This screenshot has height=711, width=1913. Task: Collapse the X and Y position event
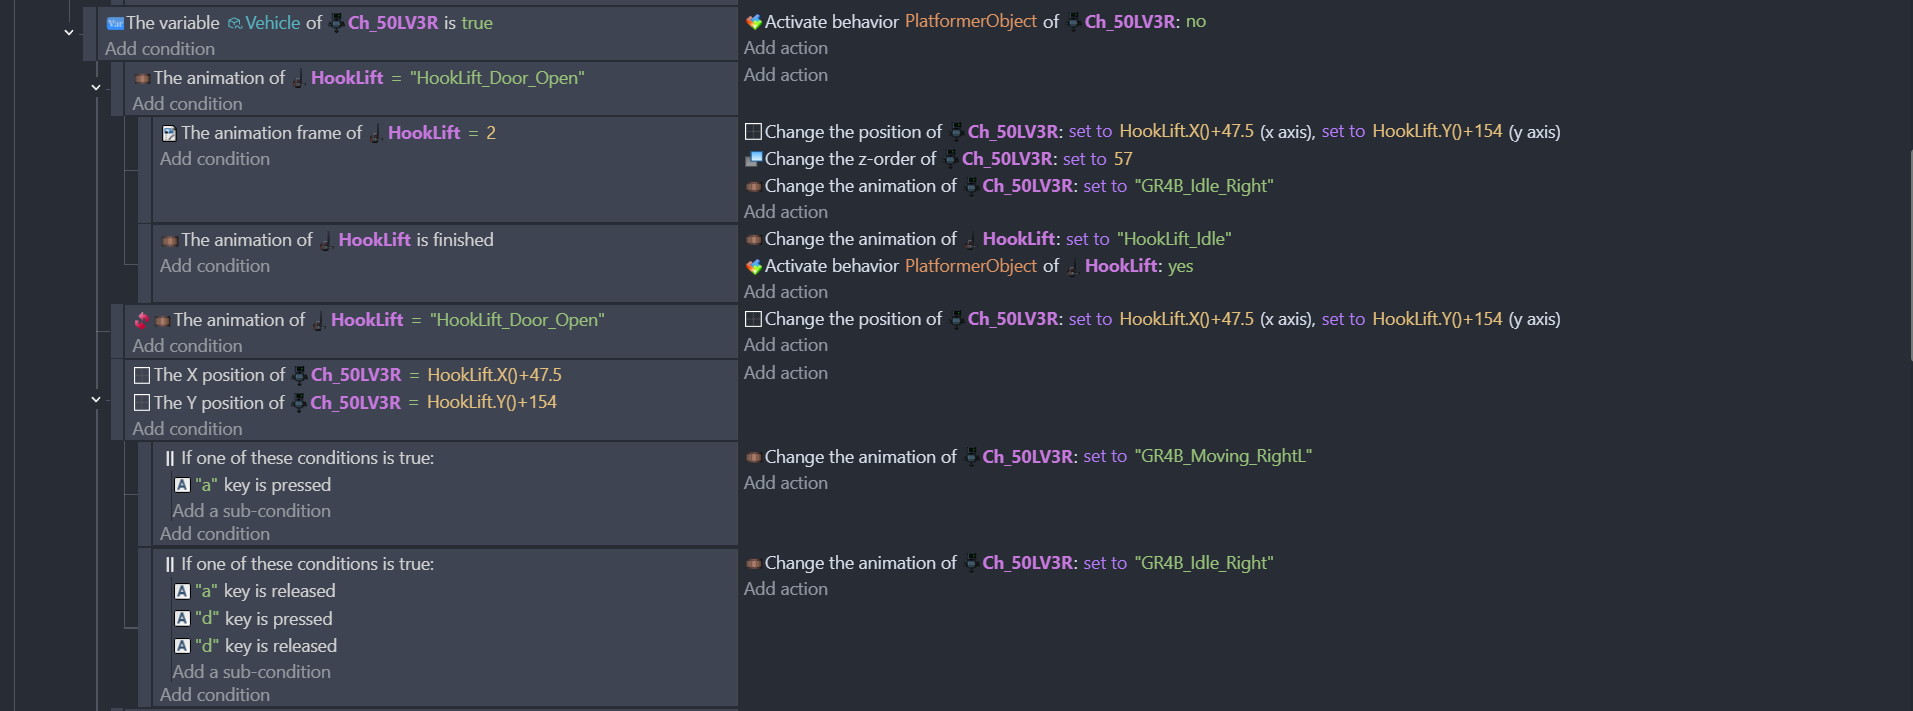(96, 399)
